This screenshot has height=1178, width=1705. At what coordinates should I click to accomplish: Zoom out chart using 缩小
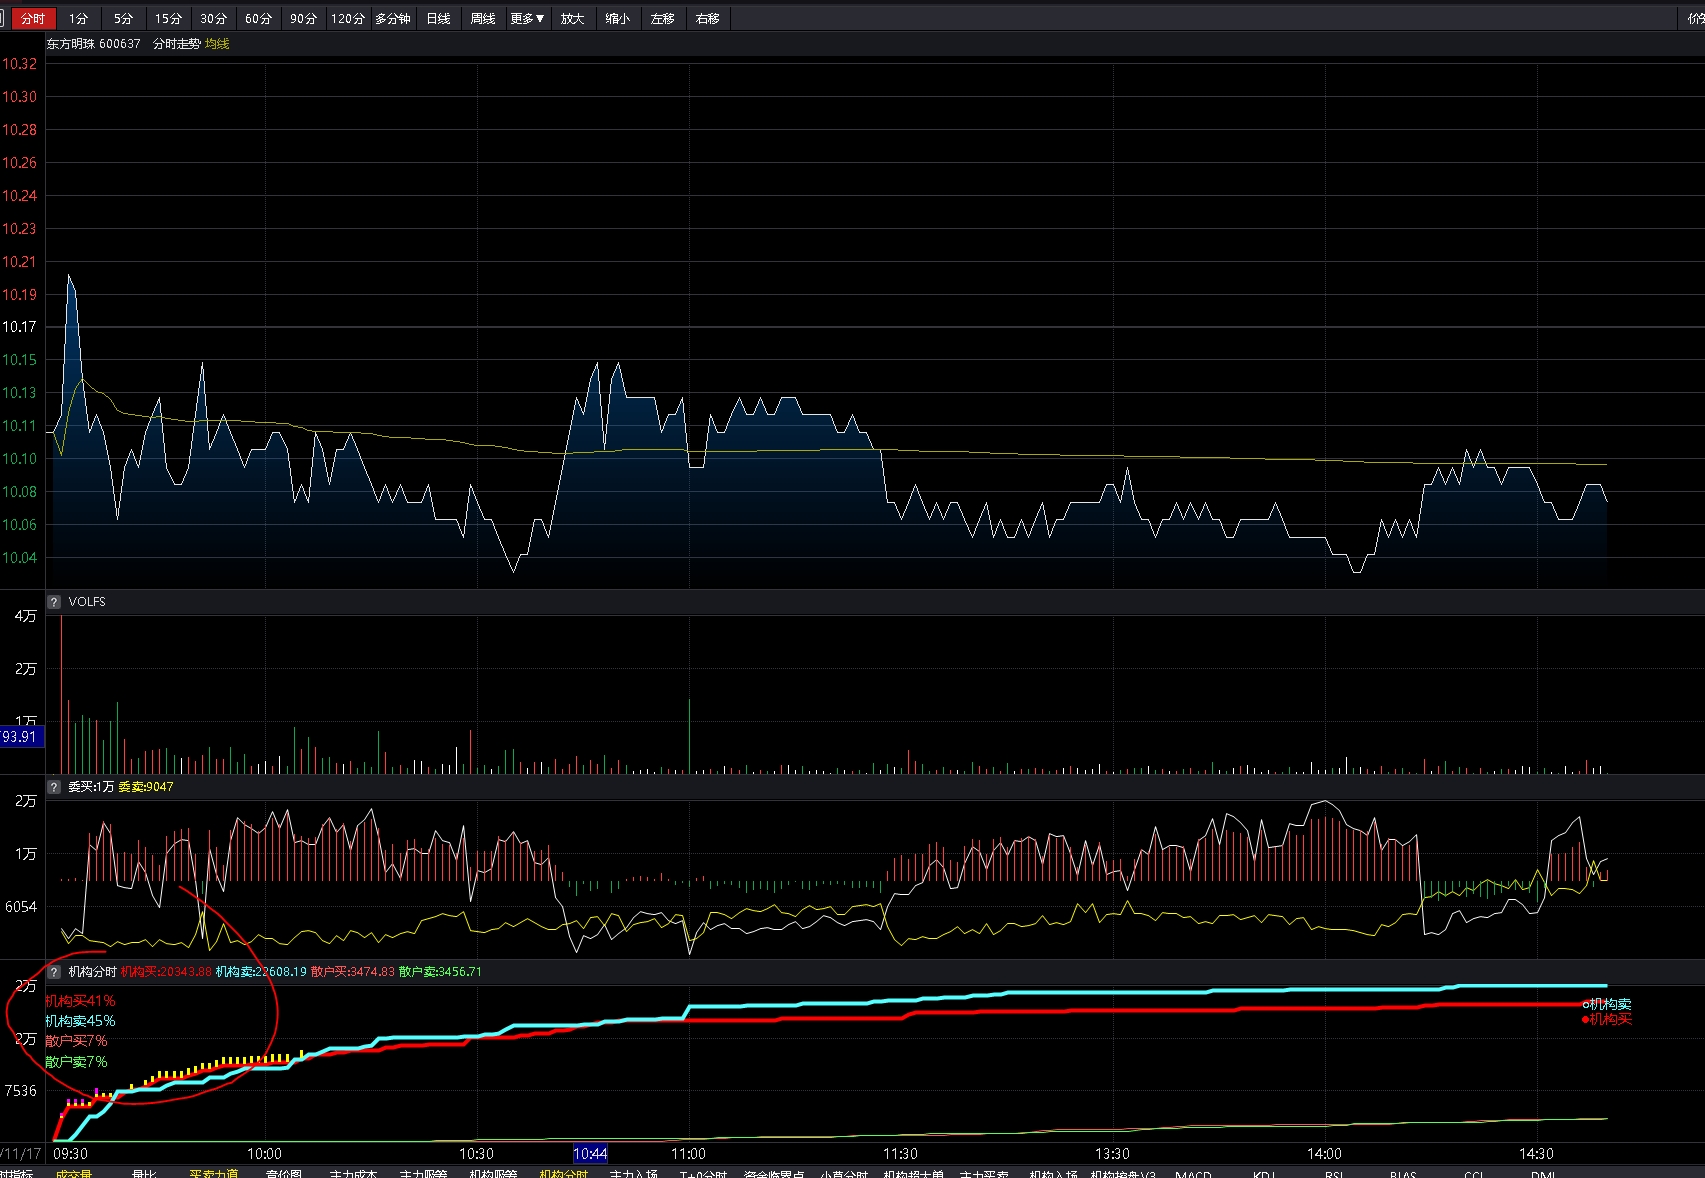[617, 19]
